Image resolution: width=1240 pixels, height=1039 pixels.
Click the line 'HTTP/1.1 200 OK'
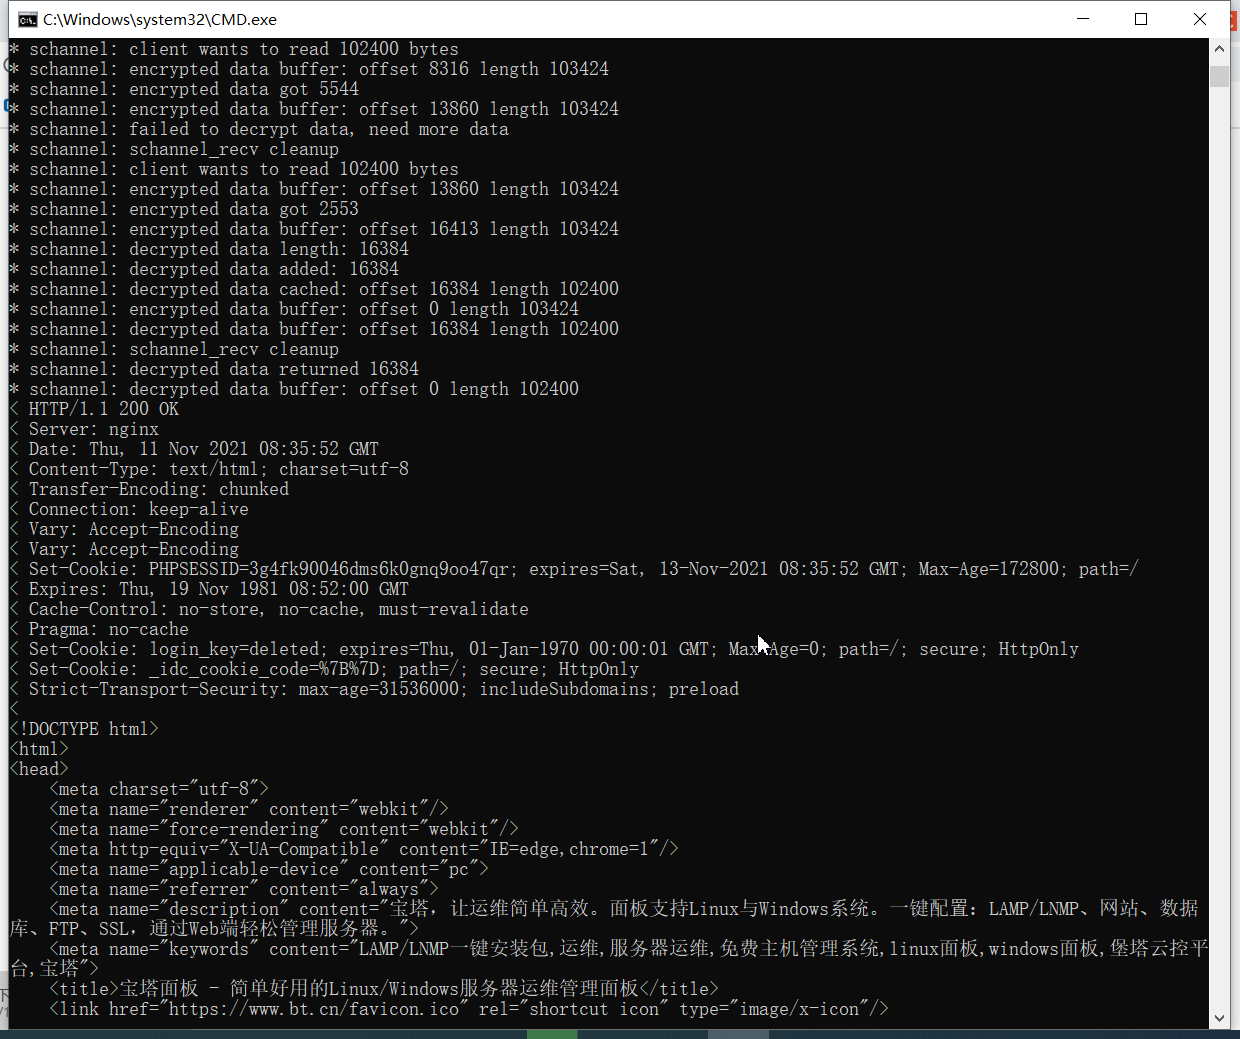pyautogui.click(x=94, y=409)
